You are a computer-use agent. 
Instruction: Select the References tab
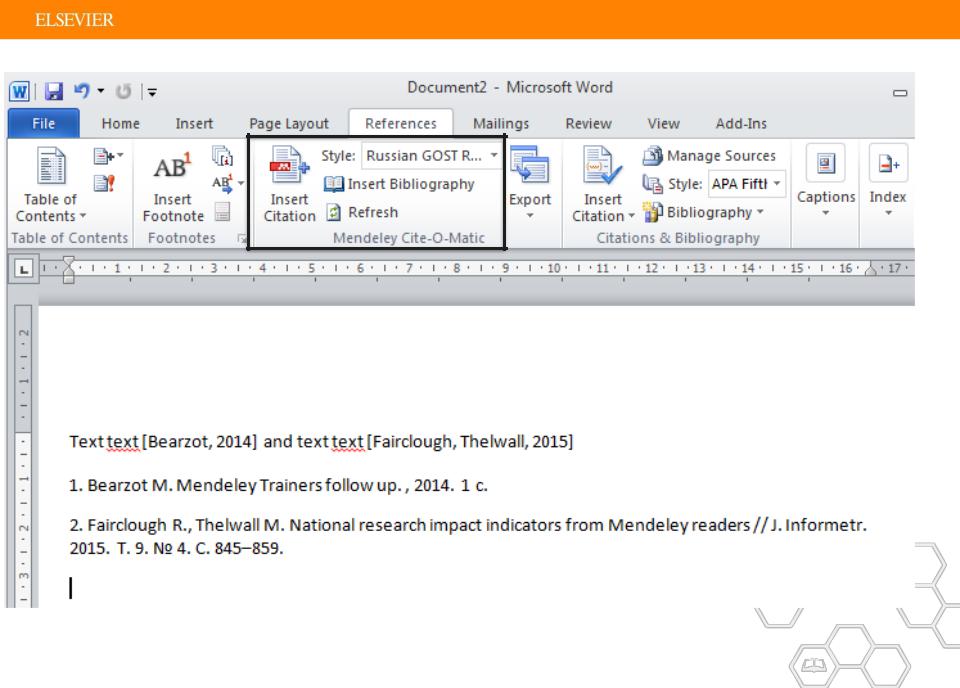(x=401, y=124)
